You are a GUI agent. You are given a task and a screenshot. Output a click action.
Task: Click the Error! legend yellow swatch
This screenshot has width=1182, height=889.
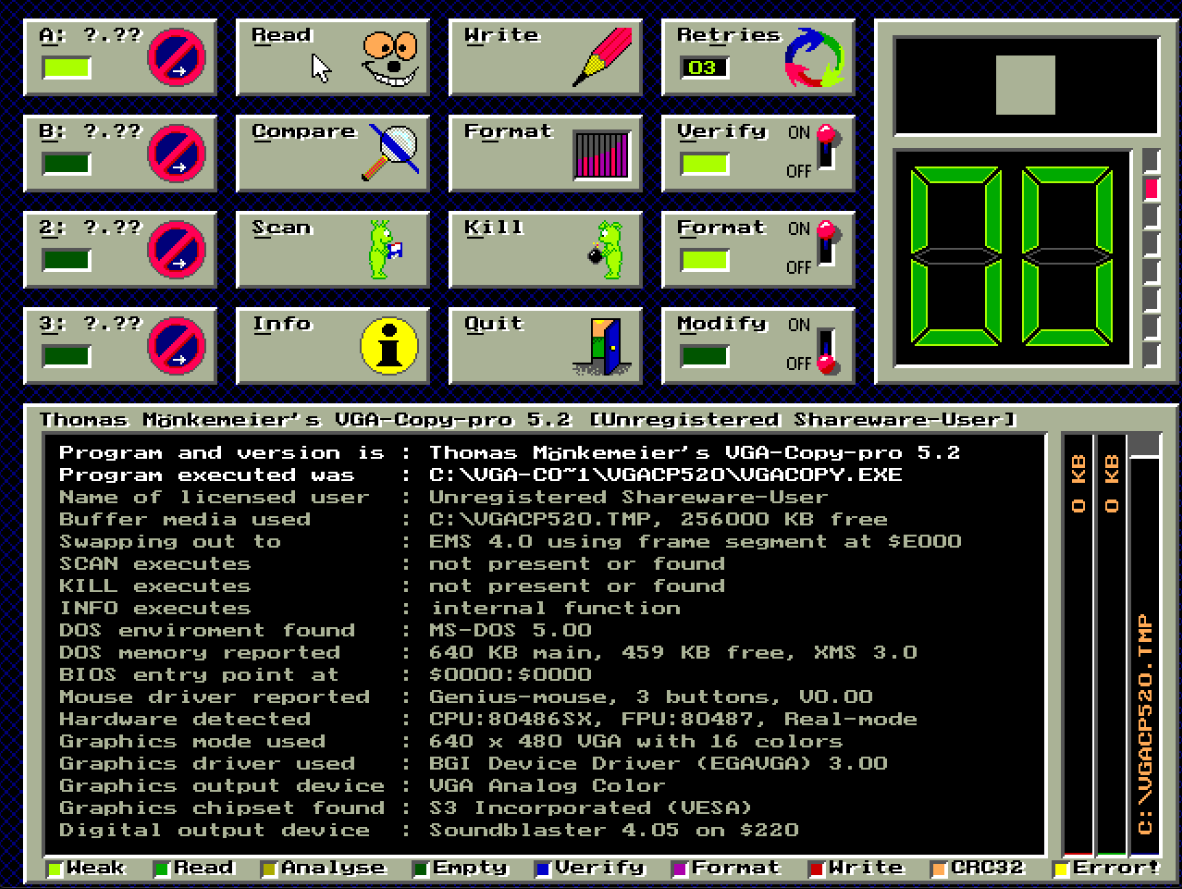click(1061, 869)
